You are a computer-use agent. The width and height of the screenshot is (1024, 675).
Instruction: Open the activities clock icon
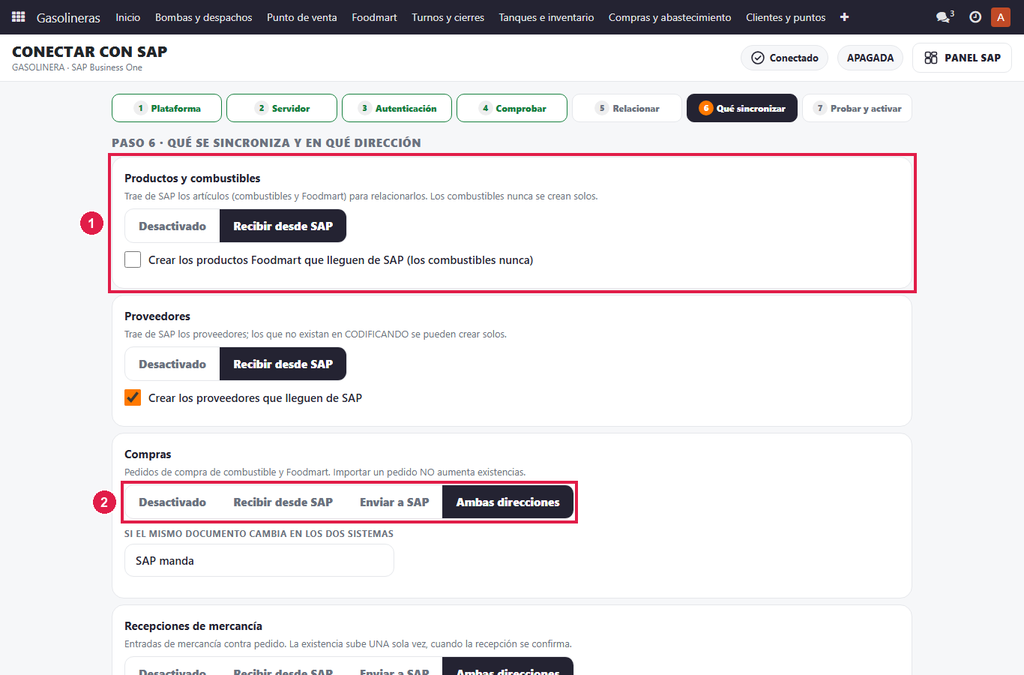(975, 17)
